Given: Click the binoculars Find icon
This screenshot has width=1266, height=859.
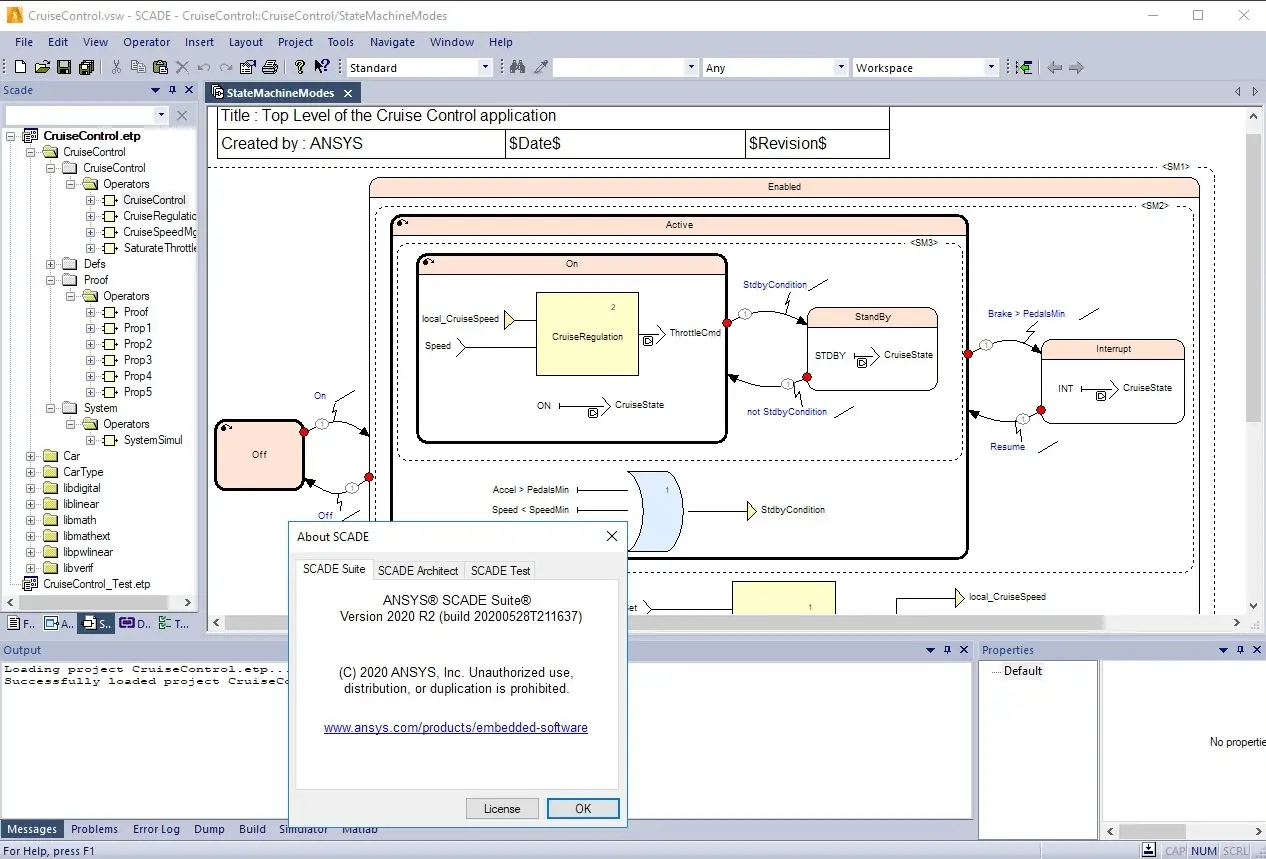Looking at the screenshot, I should point(517,67).
